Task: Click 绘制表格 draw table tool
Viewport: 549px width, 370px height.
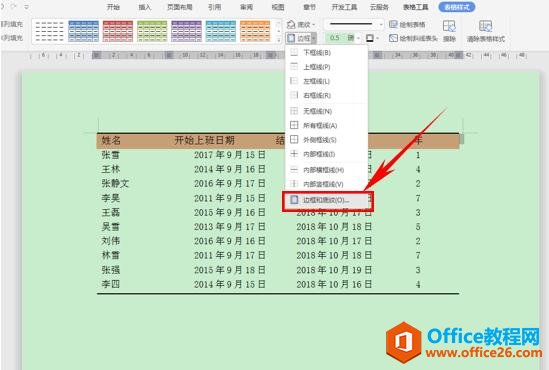Action: tap(407, 24)
